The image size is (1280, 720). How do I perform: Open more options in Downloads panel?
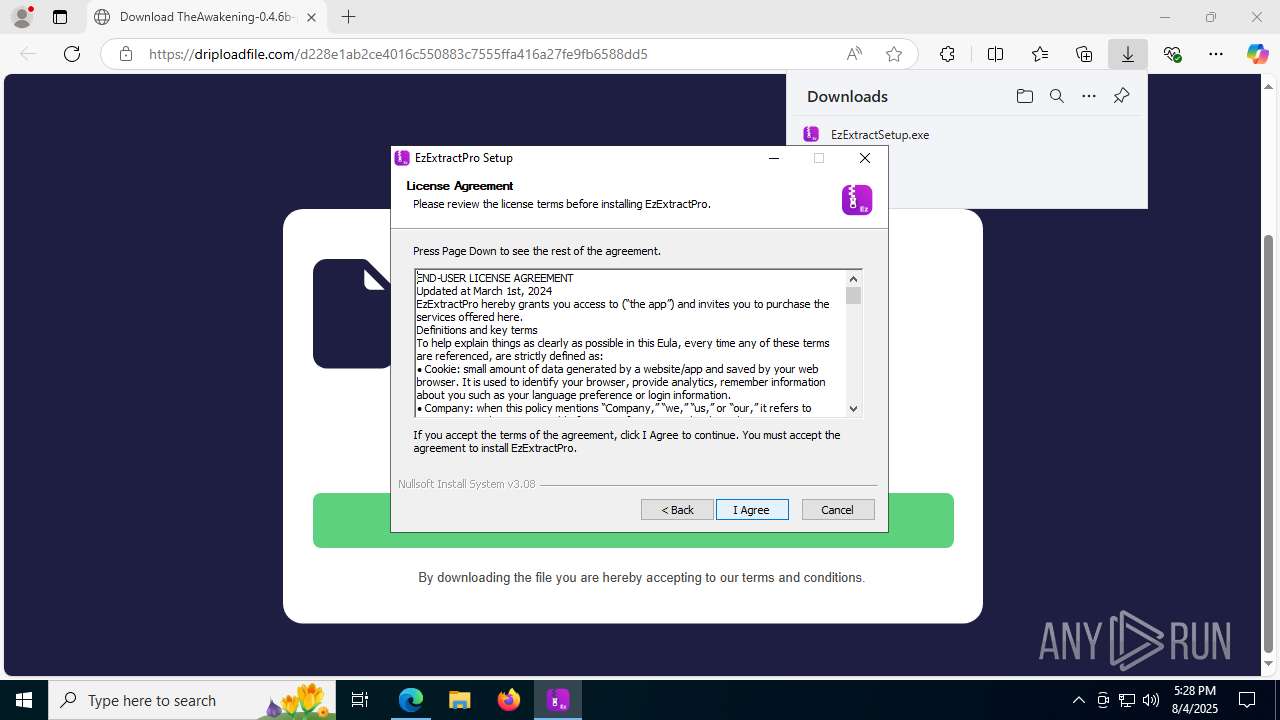tap(1089, 96)
